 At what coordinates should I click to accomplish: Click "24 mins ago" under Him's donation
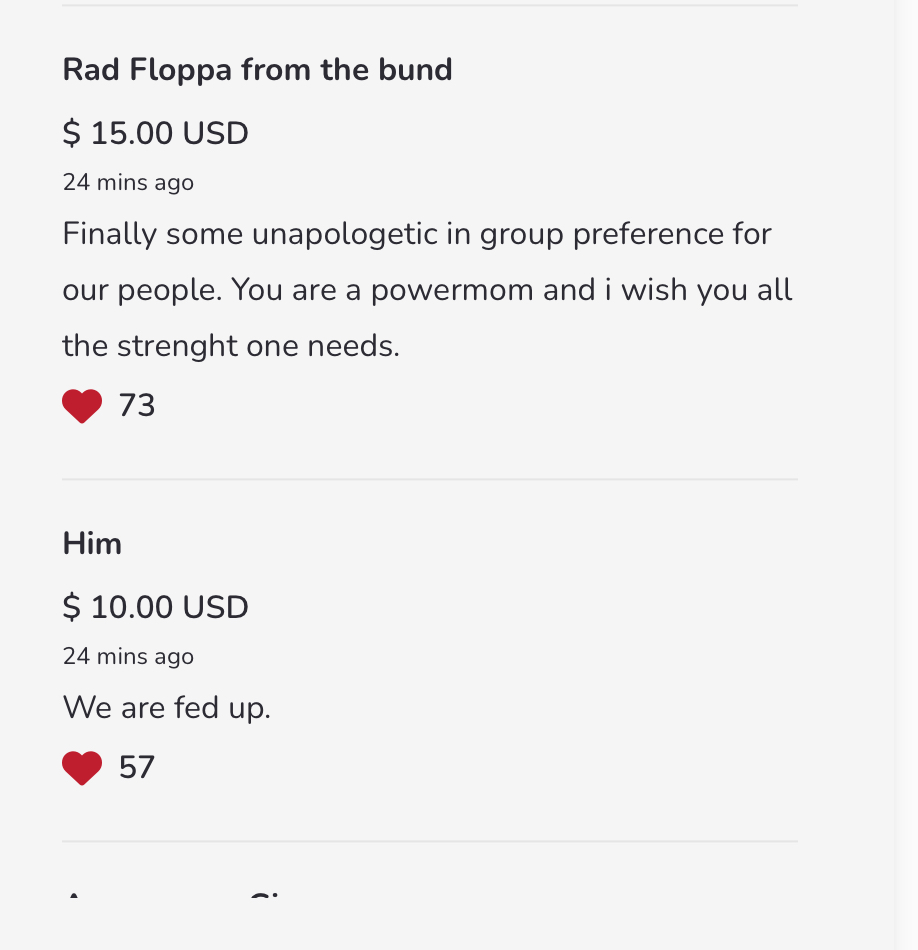pyautogui.click(x=128, y=657)
